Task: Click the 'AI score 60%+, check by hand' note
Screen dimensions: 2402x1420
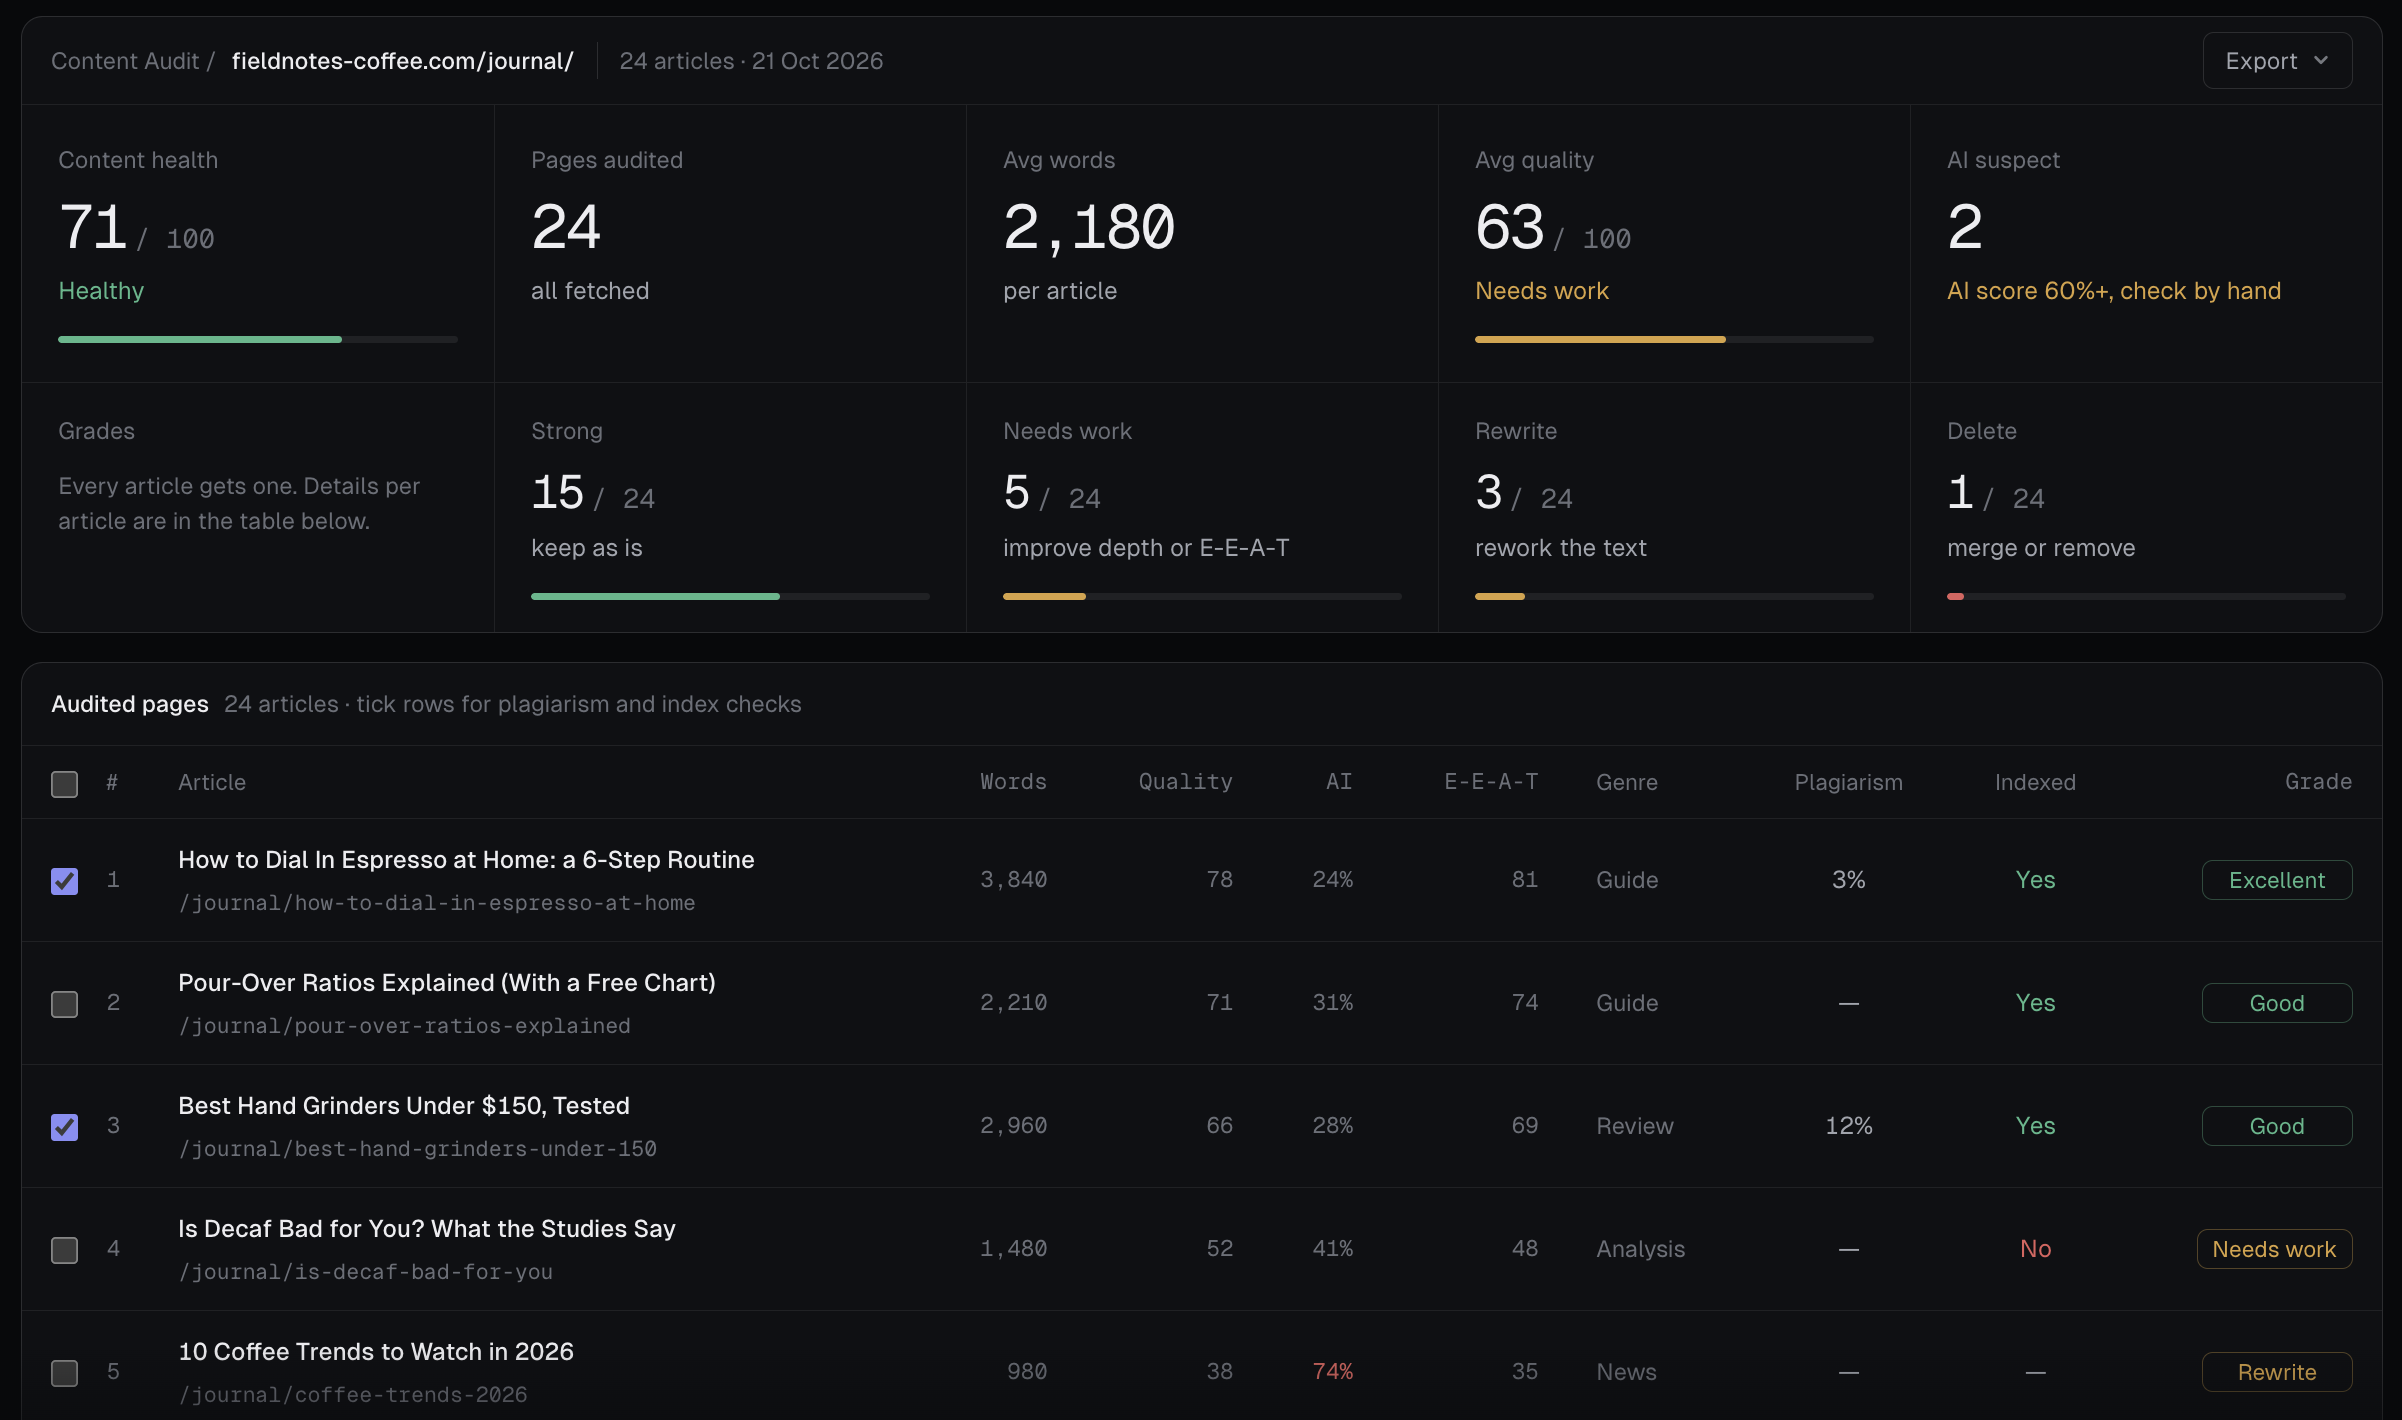Action: pyautogui.click(x=2114, y=291)
